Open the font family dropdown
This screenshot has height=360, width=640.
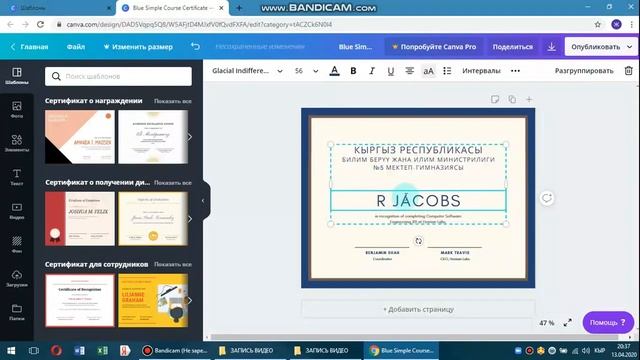[247, 71]
